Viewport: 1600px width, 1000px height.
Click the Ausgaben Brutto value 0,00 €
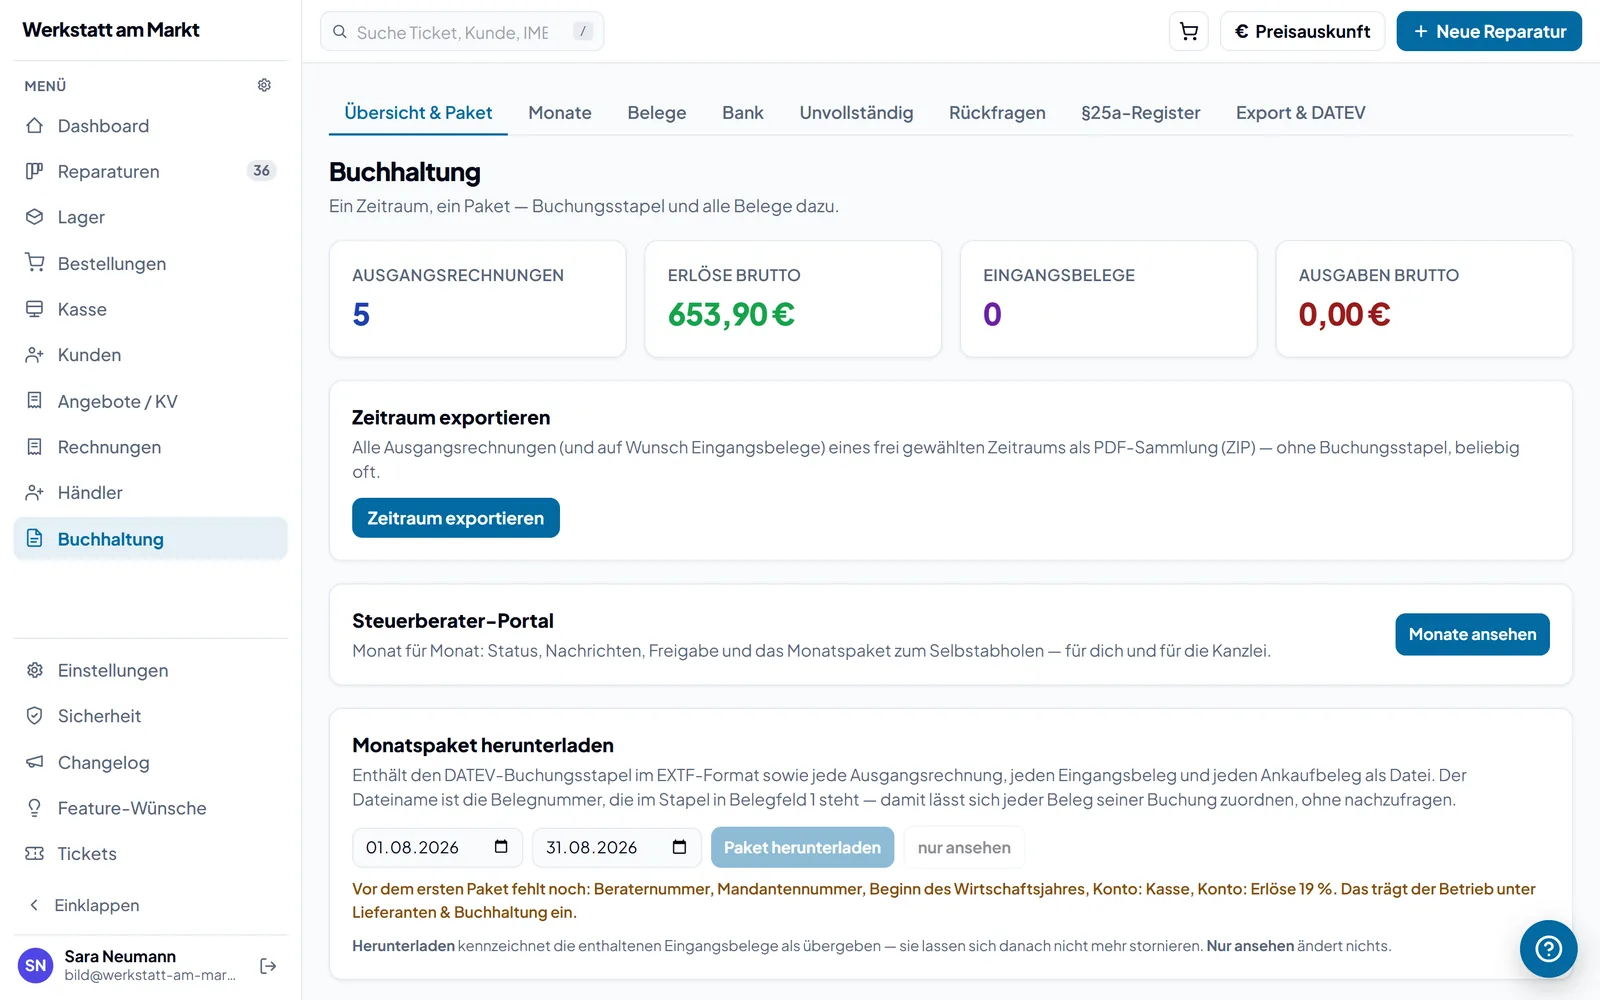pos(1344,315)
